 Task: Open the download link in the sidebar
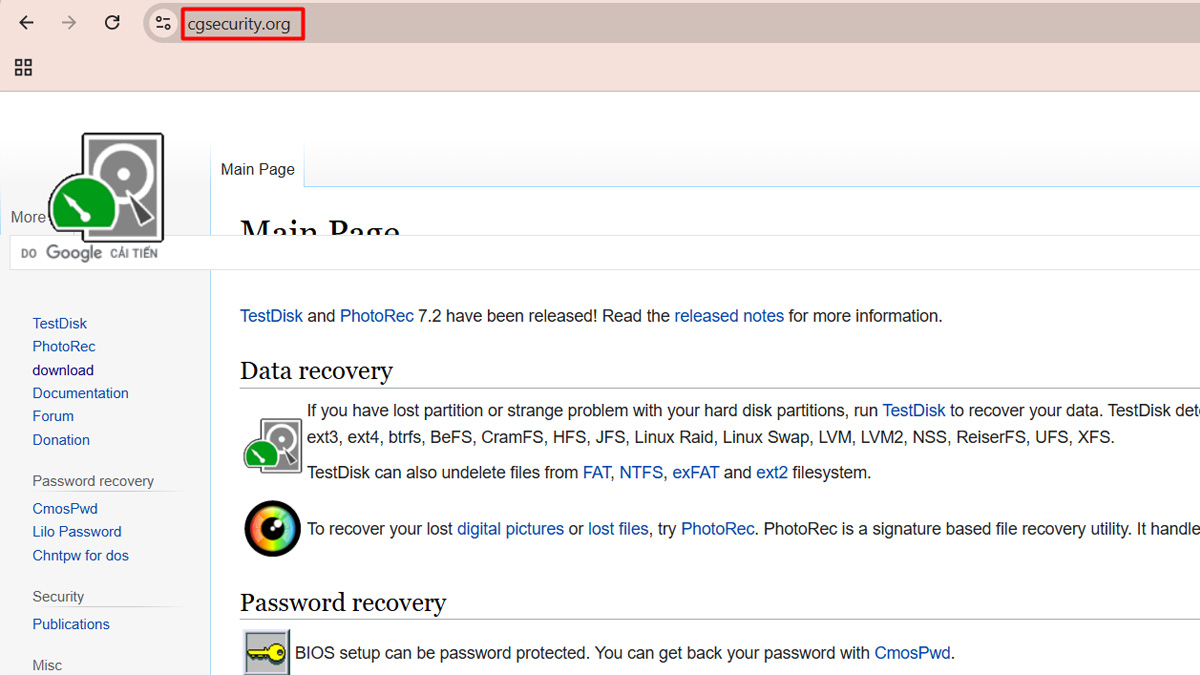(x=63, y=370)
